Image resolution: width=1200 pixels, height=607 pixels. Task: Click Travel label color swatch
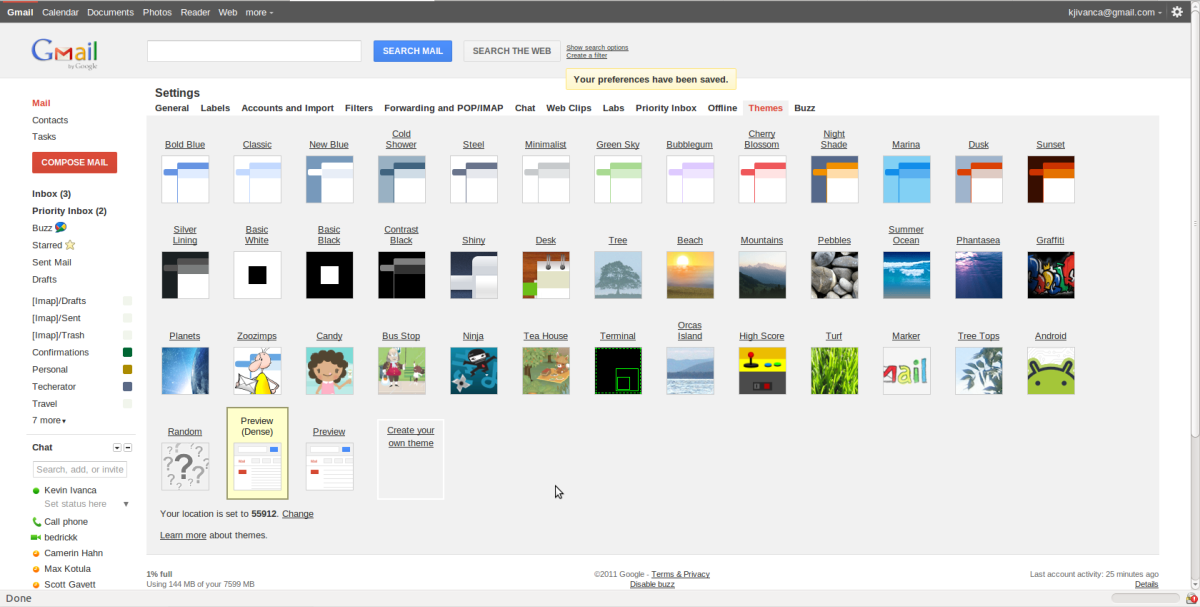point(127,403)
